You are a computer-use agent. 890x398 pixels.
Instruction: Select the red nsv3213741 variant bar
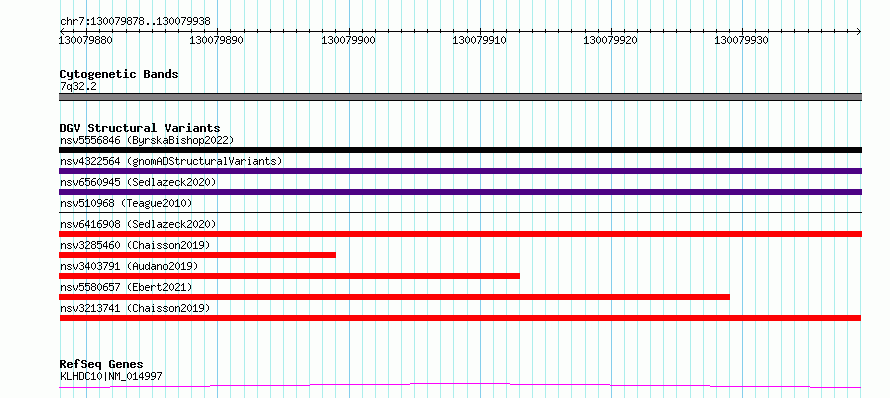click(460, 318)
